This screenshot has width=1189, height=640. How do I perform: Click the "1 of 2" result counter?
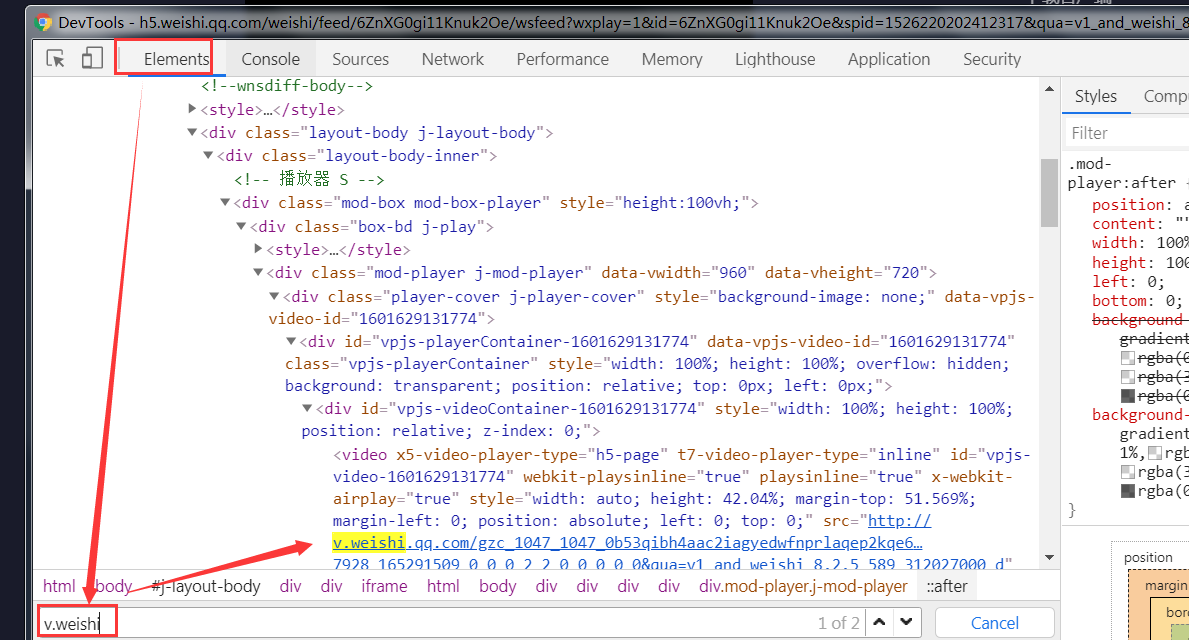pos(839,623)
